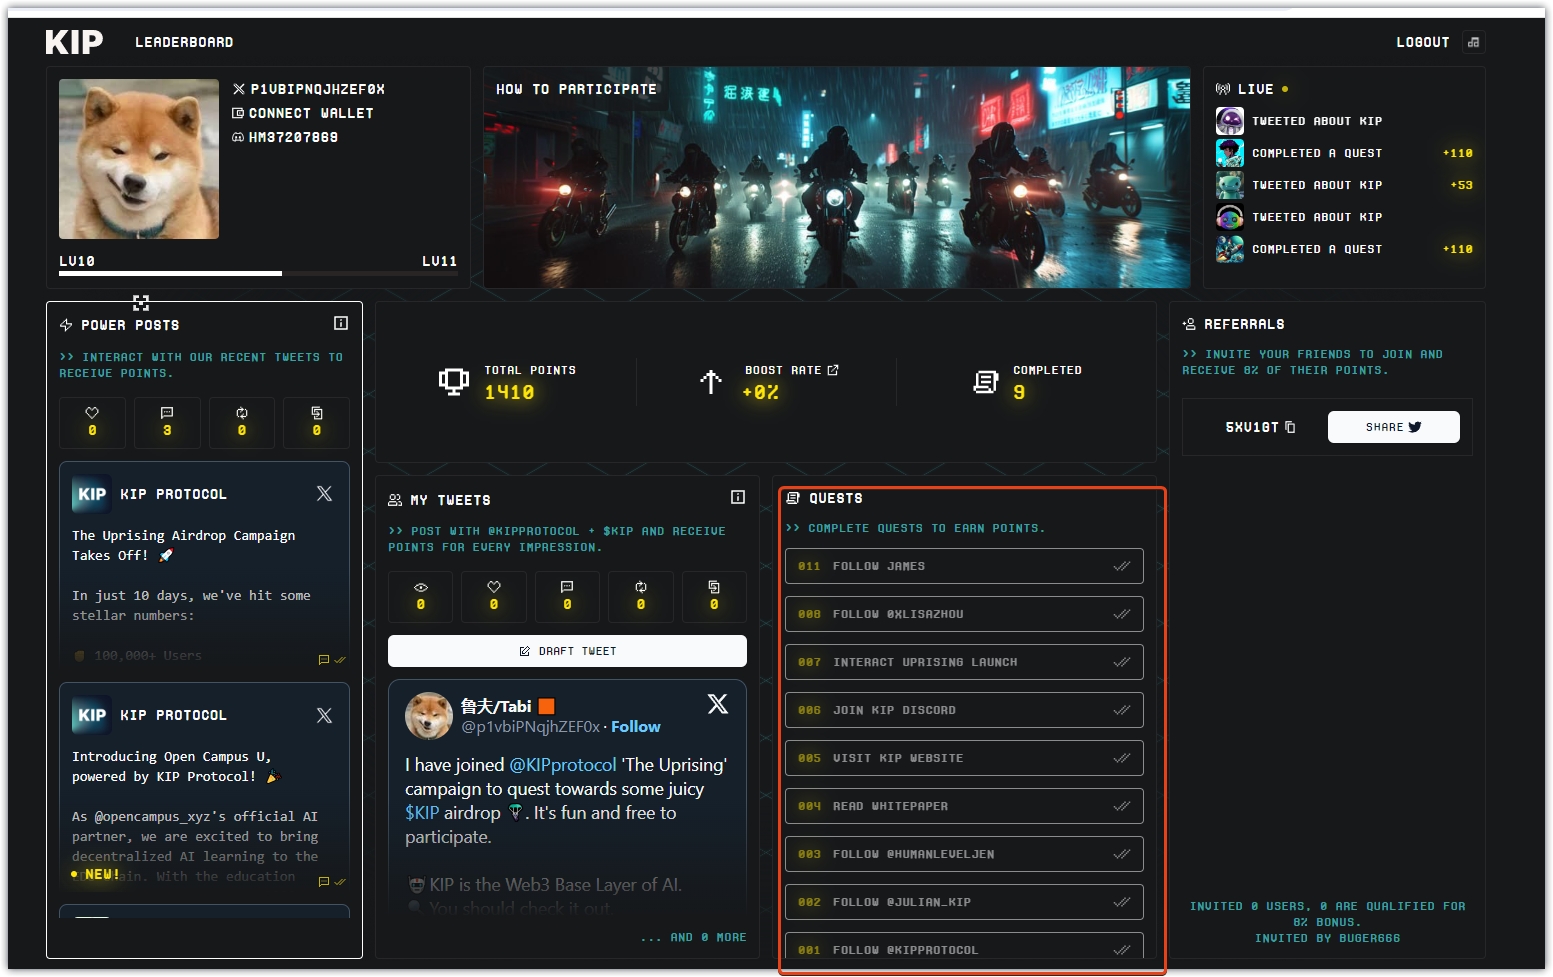Toggle checkmark on Follow James quest
The height and width of the screenshot is (977, 1553).
[x=1121, y=566]
